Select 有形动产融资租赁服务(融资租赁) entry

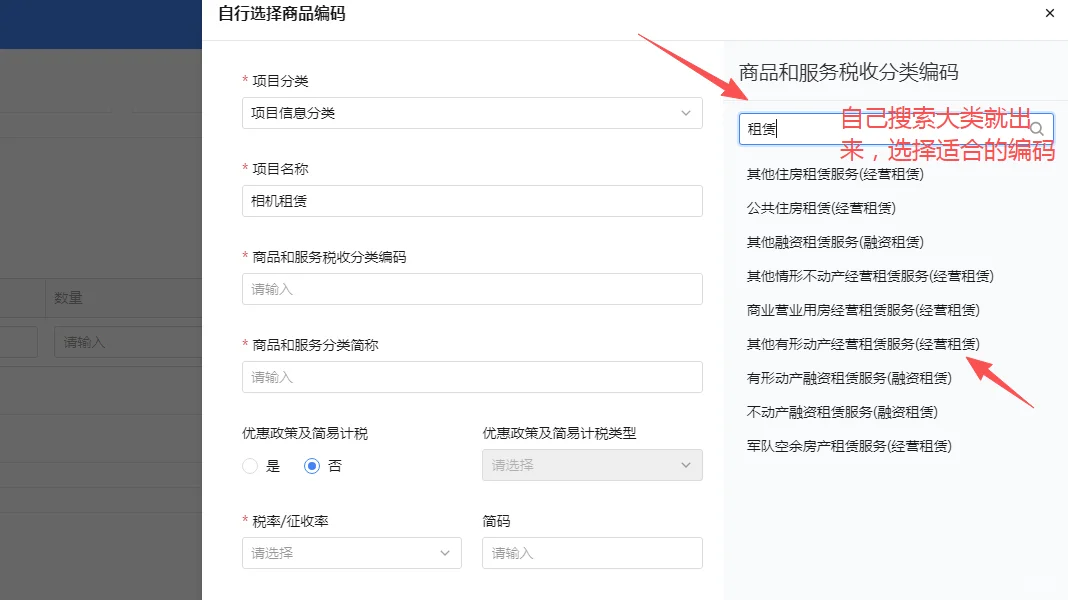pos(846,377)
